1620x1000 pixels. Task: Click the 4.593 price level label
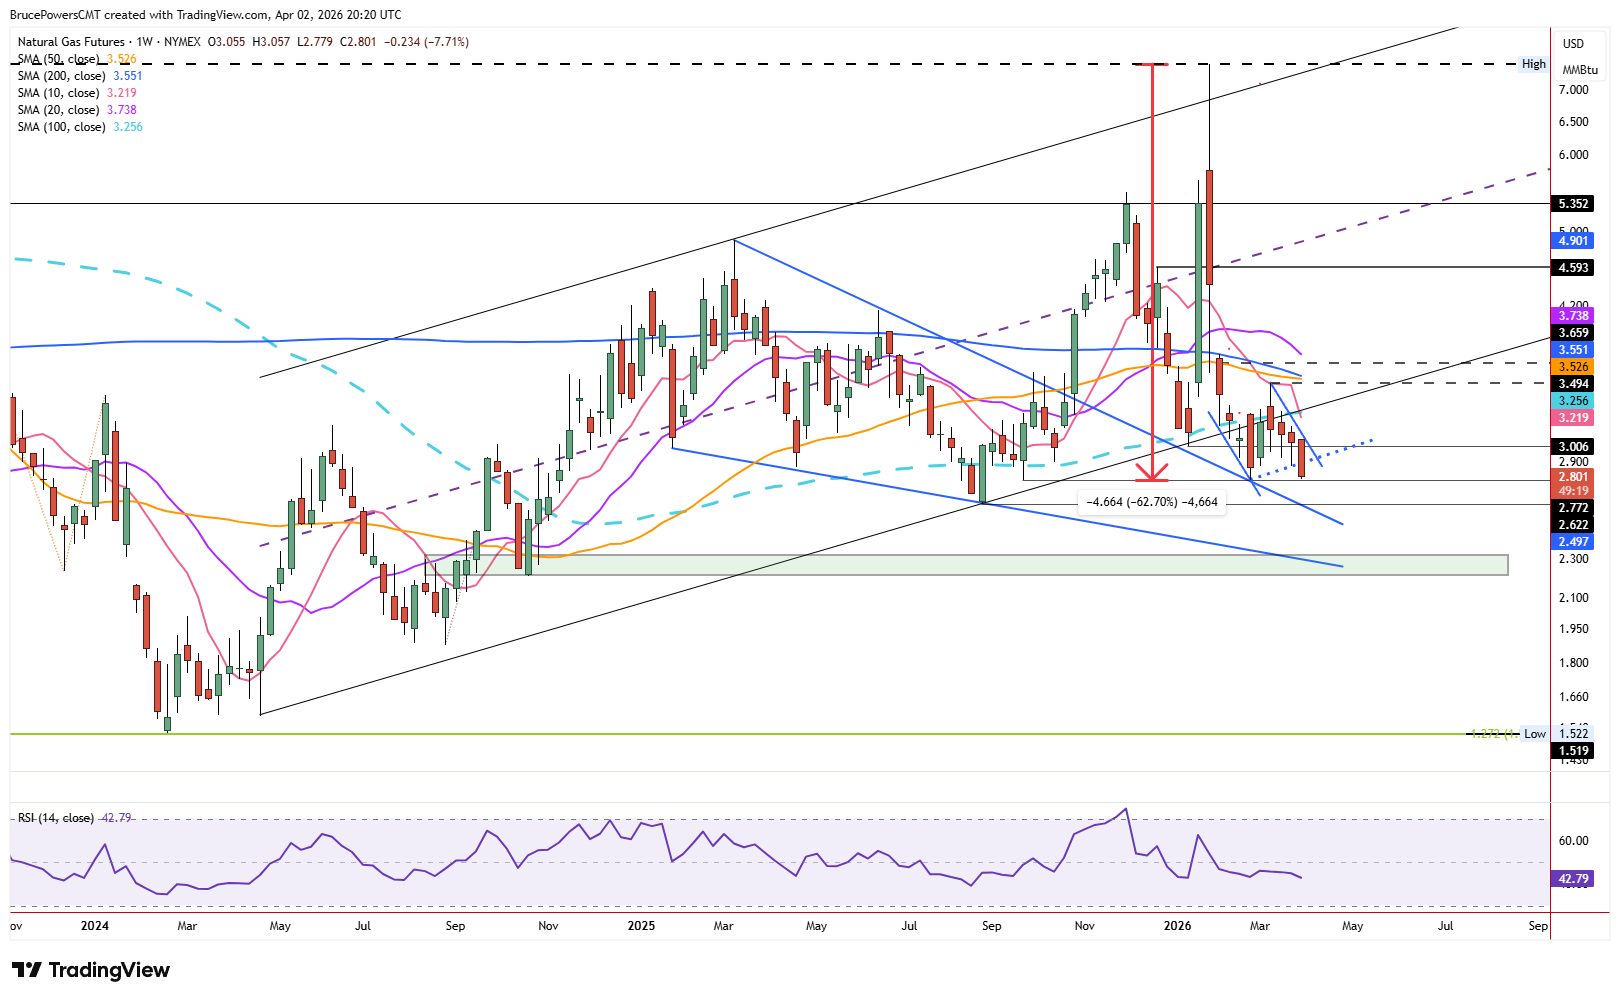pos(1573,268)
